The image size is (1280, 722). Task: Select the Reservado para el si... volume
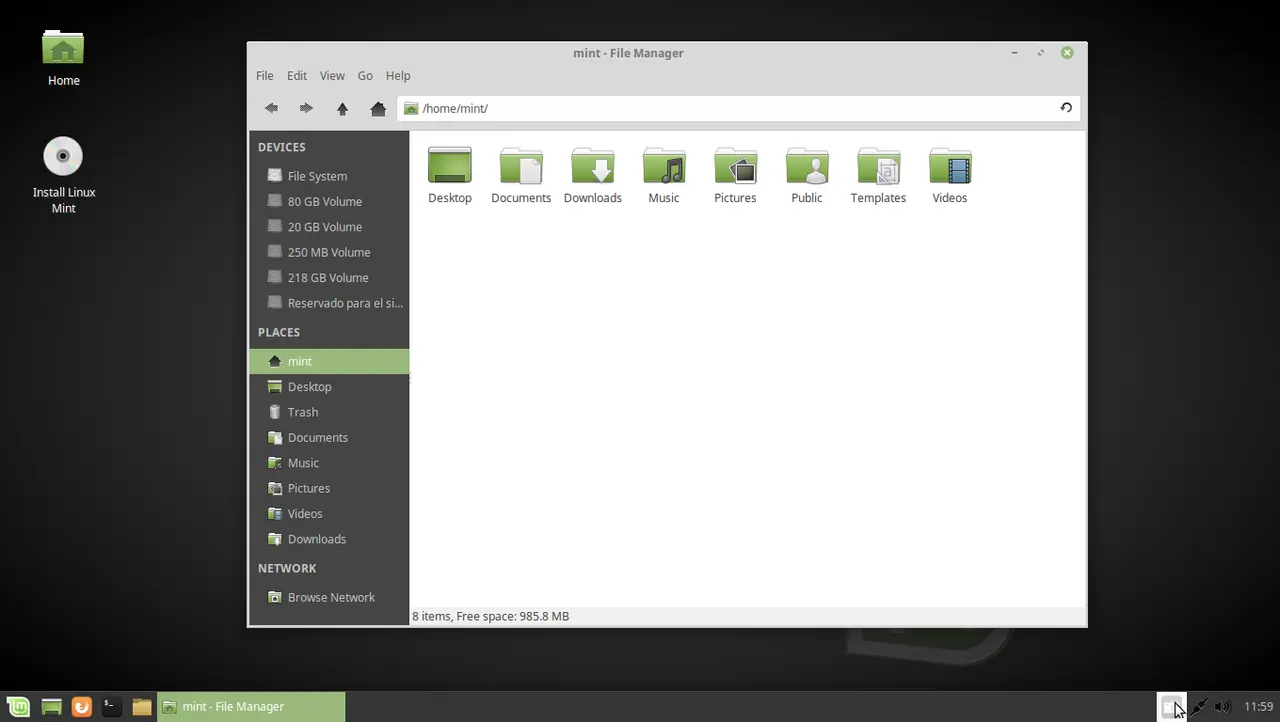[329, 303]
